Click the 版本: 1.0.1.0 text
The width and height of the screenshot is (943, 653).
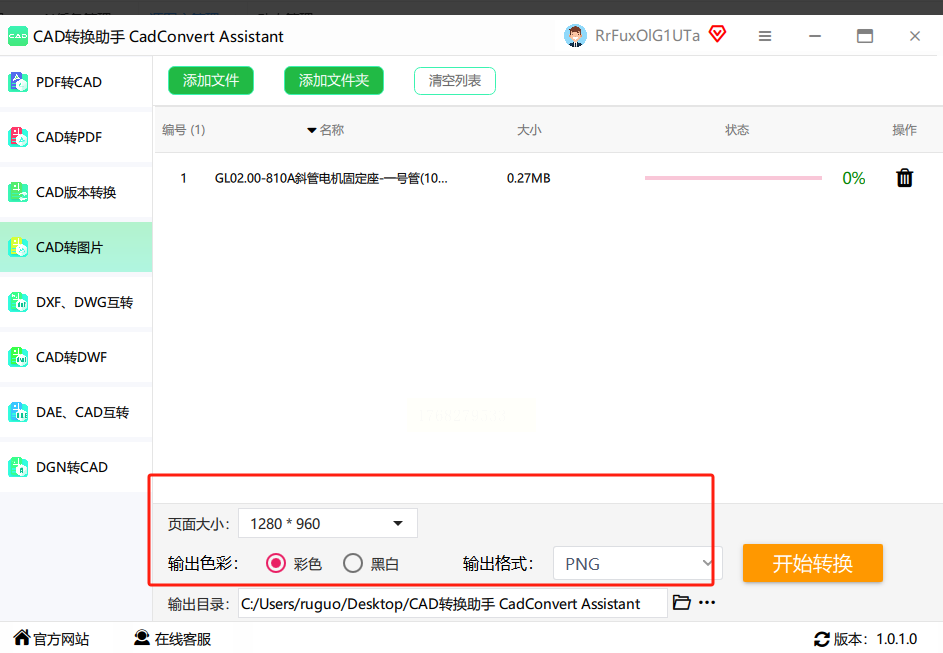(875, 639)
